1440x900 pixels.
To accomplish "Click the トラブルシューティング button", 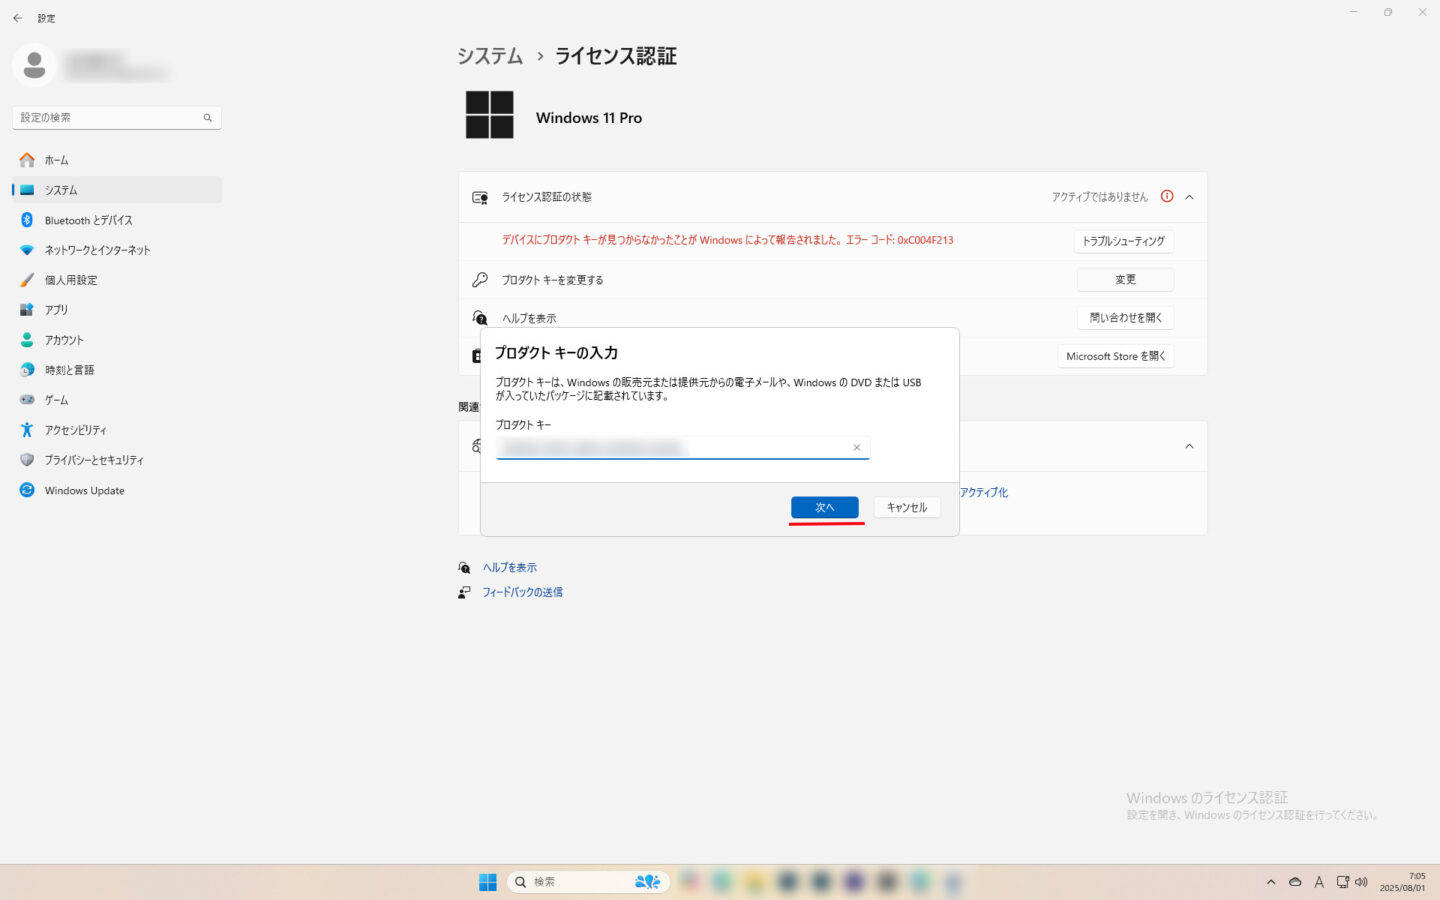I will pyautogui.click(x=1124, y=241).
